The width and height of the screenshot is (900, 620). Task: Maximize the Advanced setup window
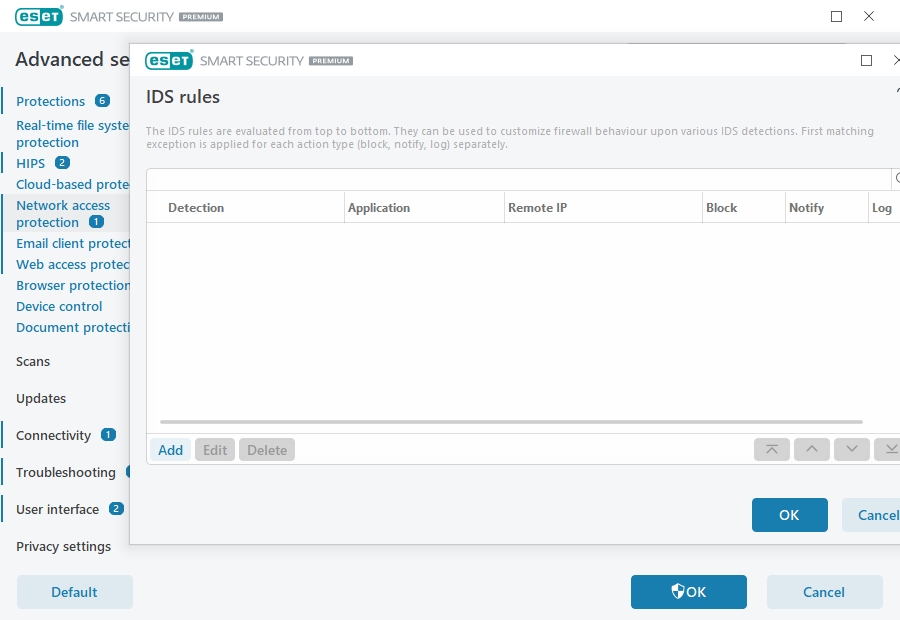(837, 17)
